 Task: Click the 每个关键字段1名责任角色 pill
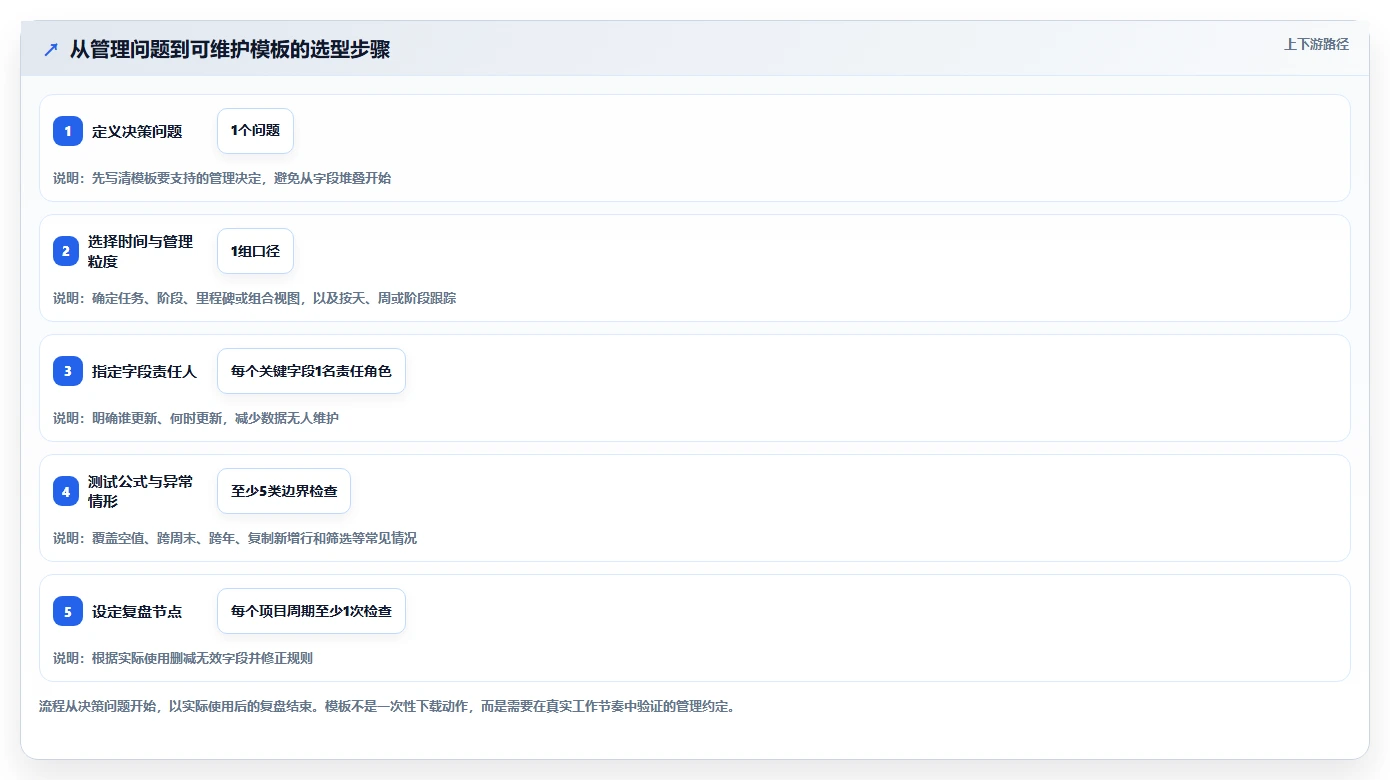tap(311, 371)
